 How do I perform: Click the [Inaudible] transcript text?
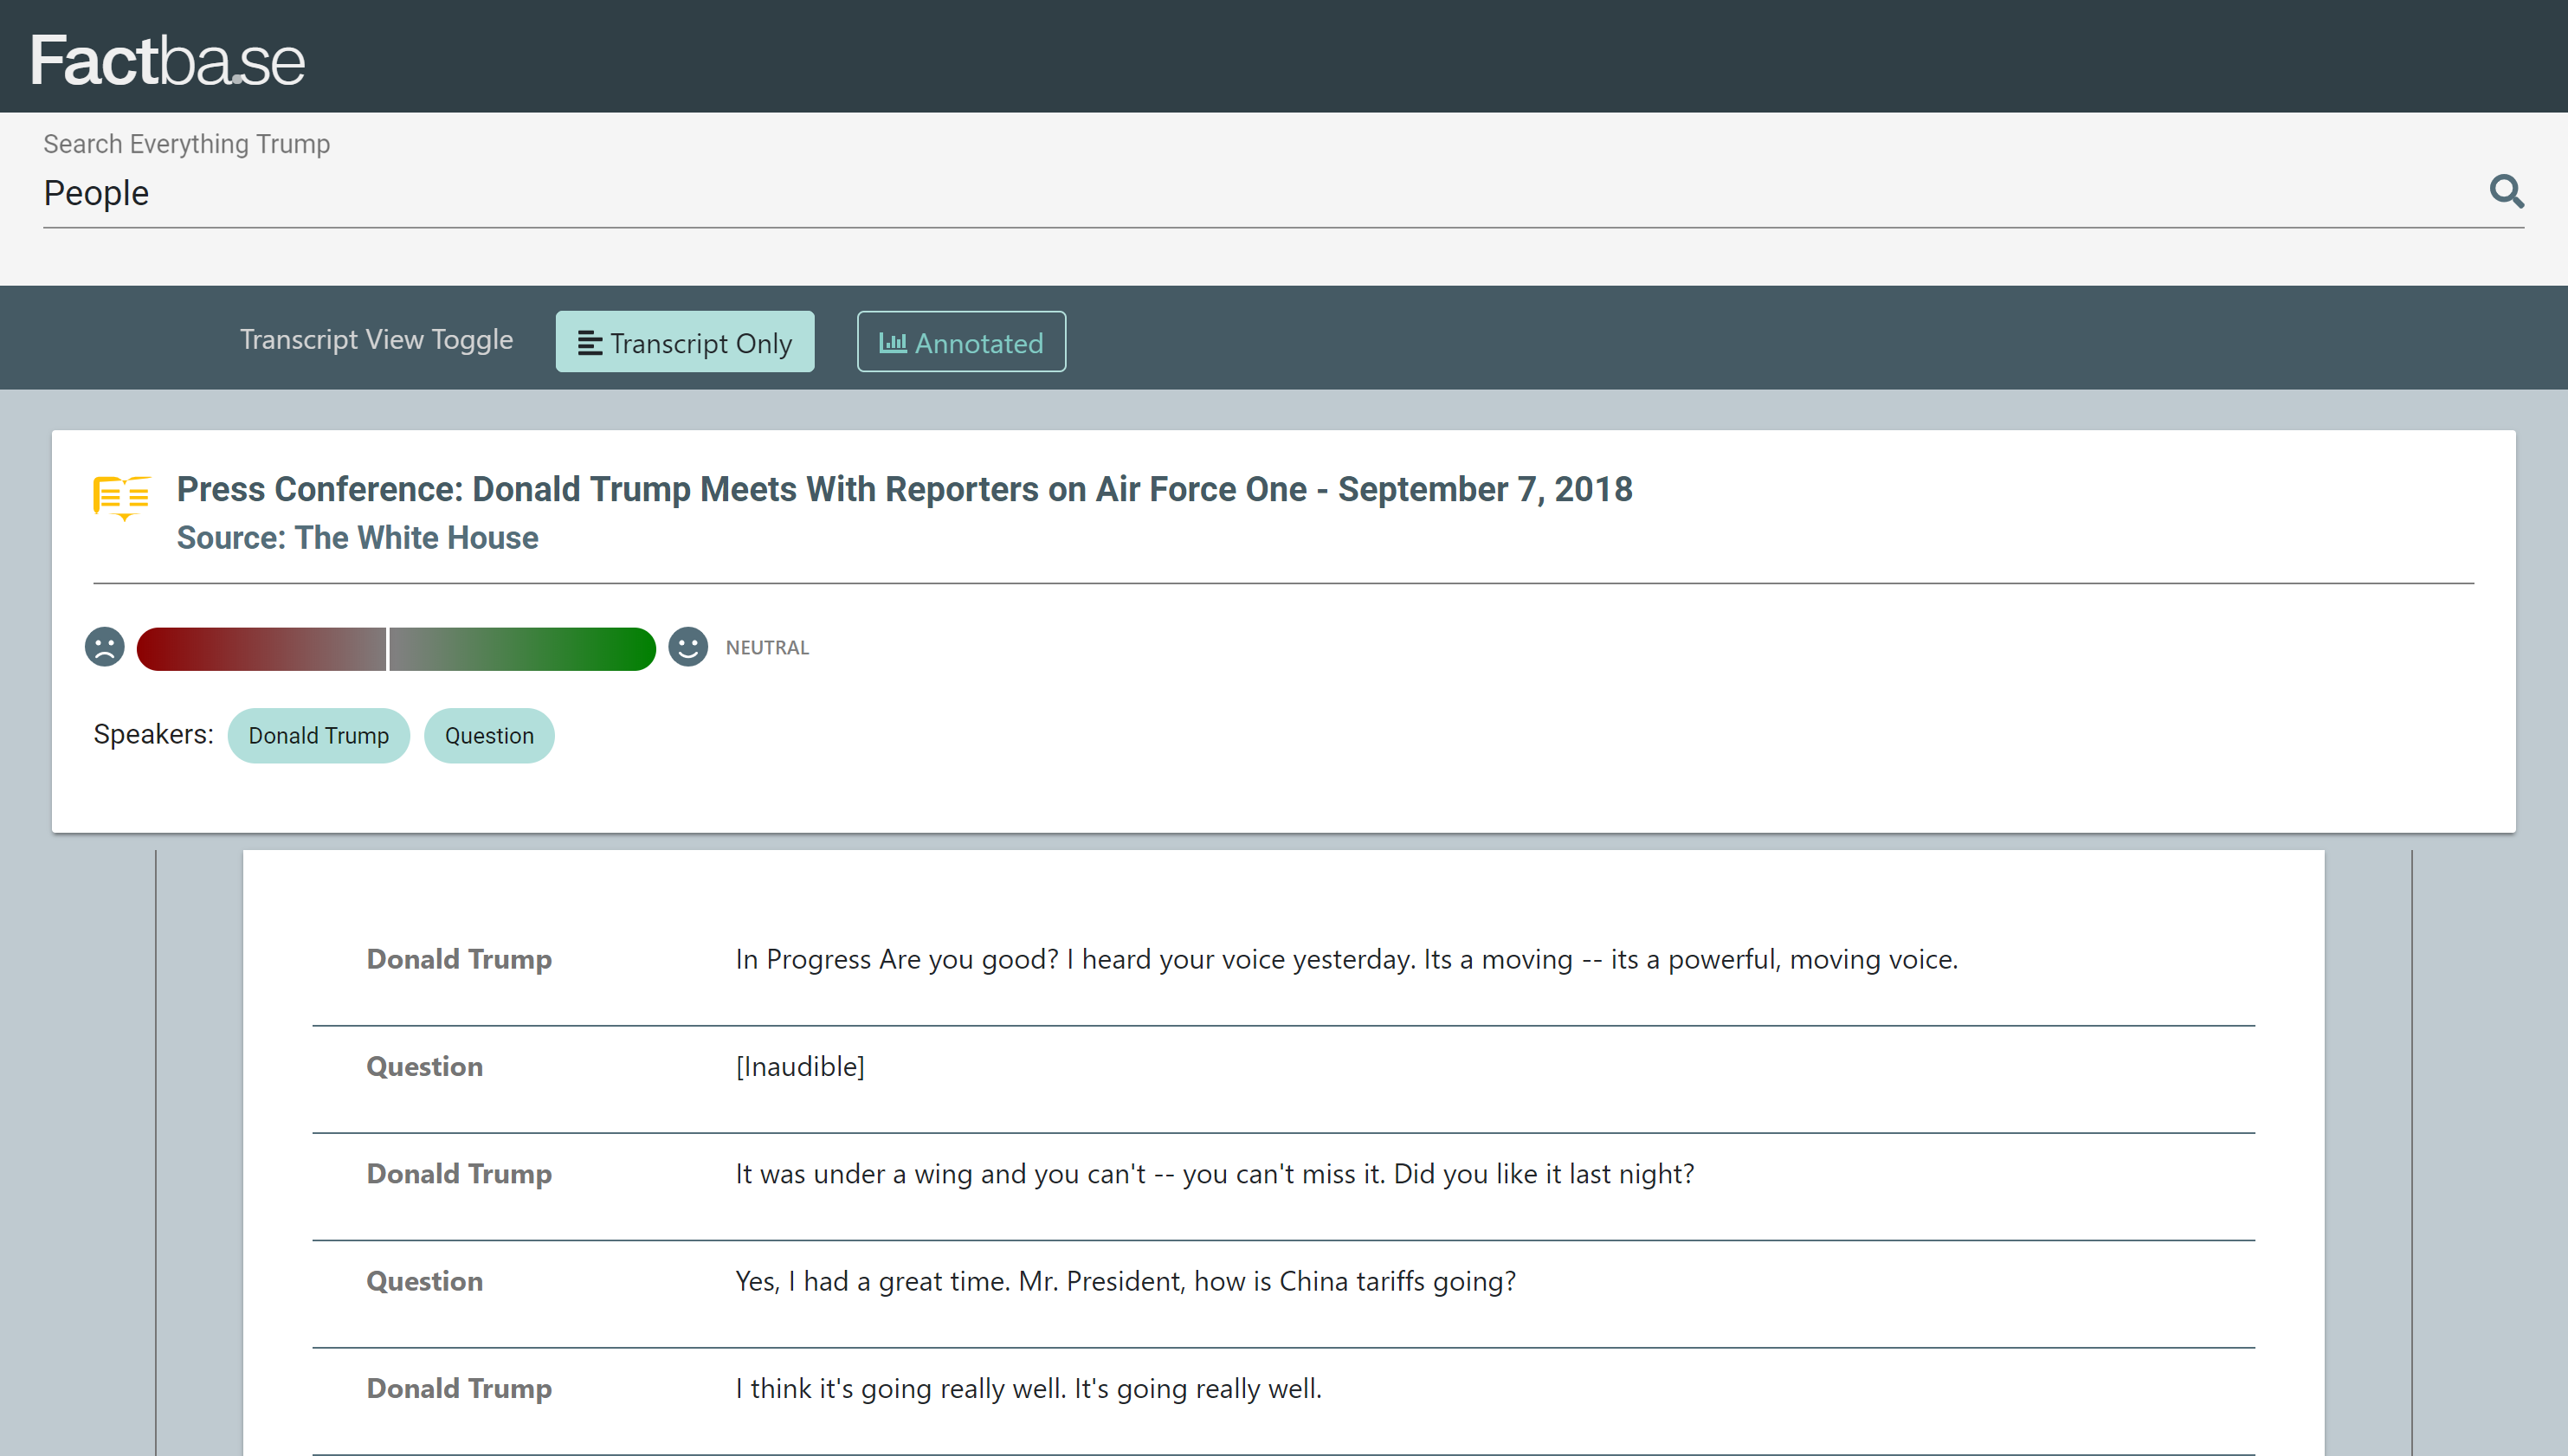tap(800, 1066)
